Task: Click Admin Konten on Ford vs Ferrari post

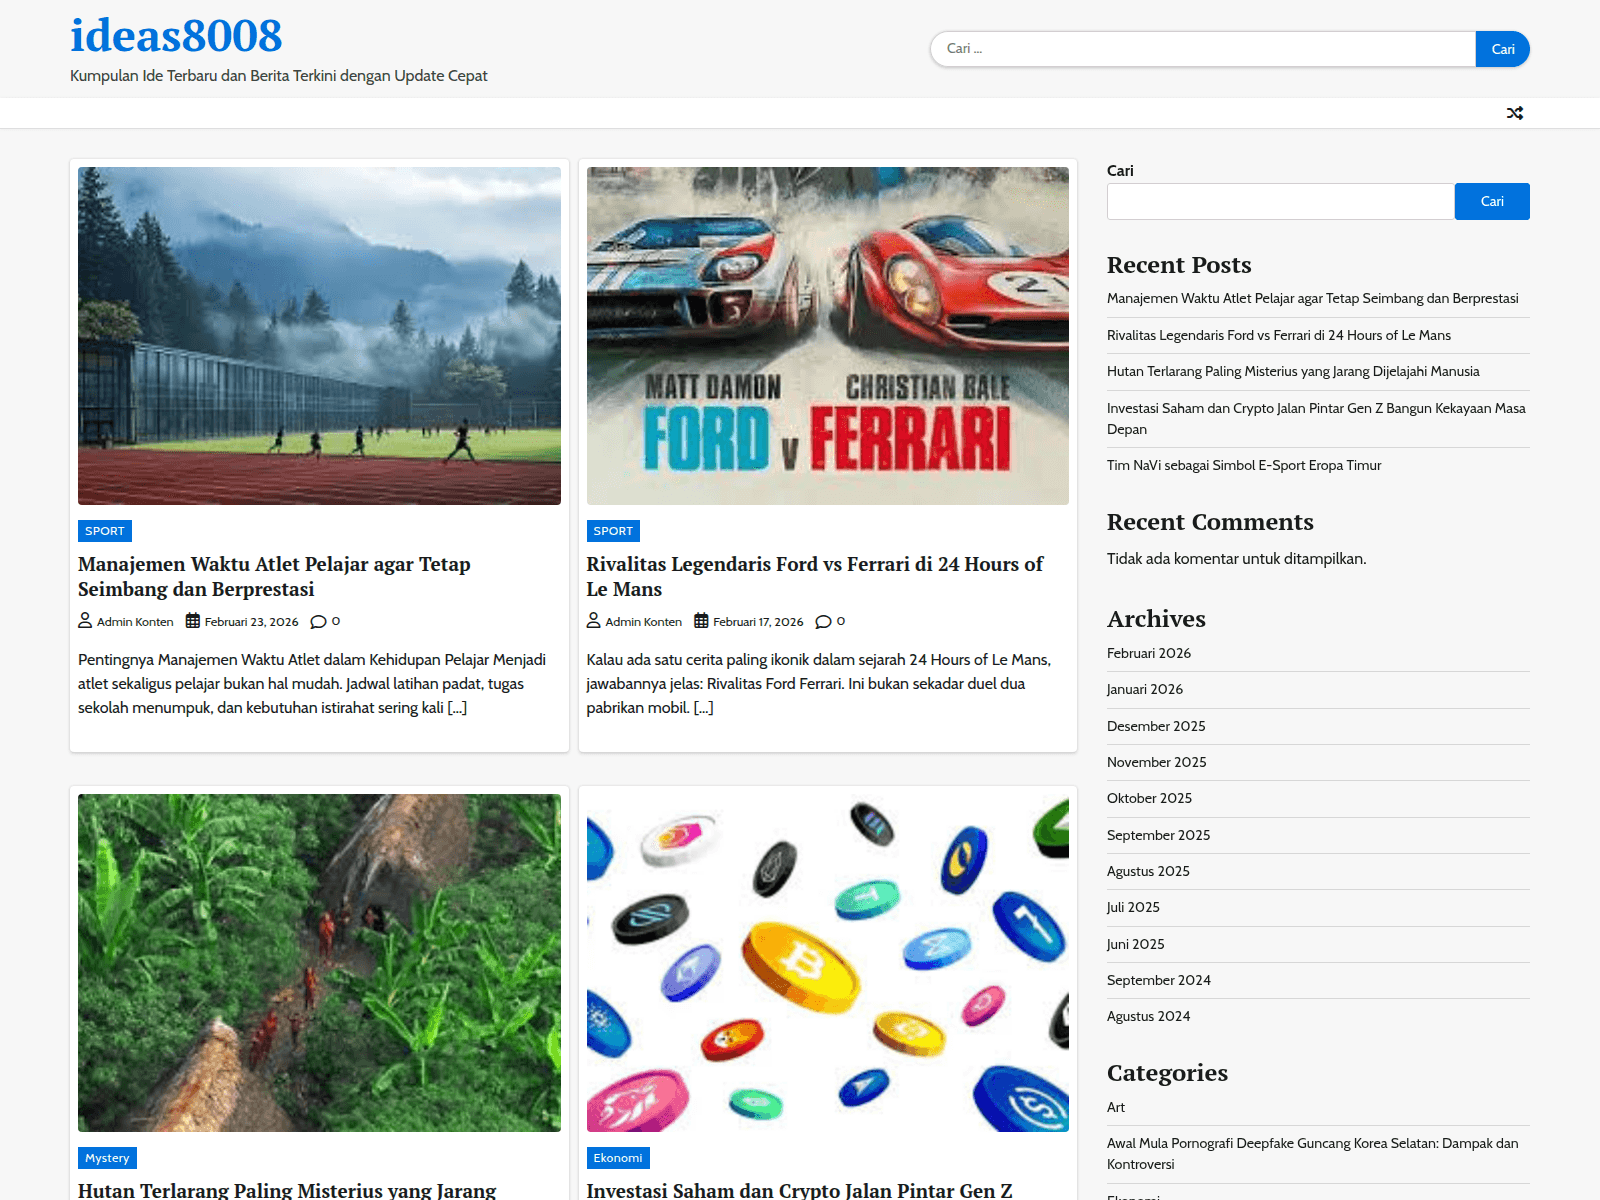Action: coord(643,622)
